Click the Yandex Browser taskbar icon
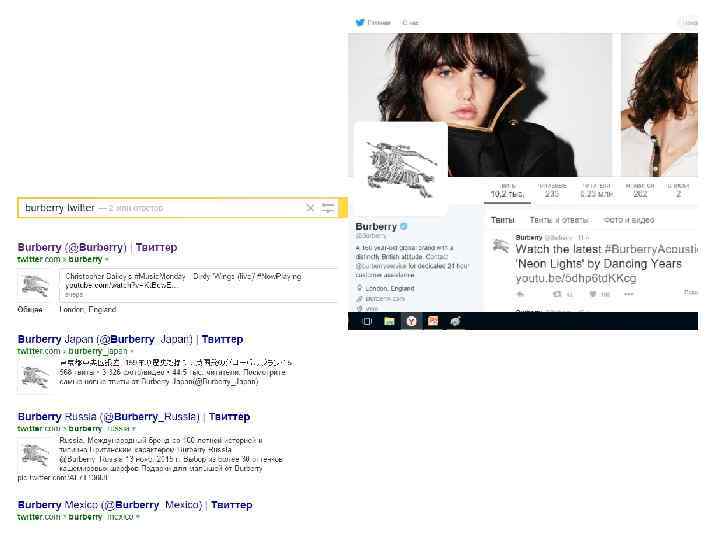Screen dimensions: 720x540 411,321
